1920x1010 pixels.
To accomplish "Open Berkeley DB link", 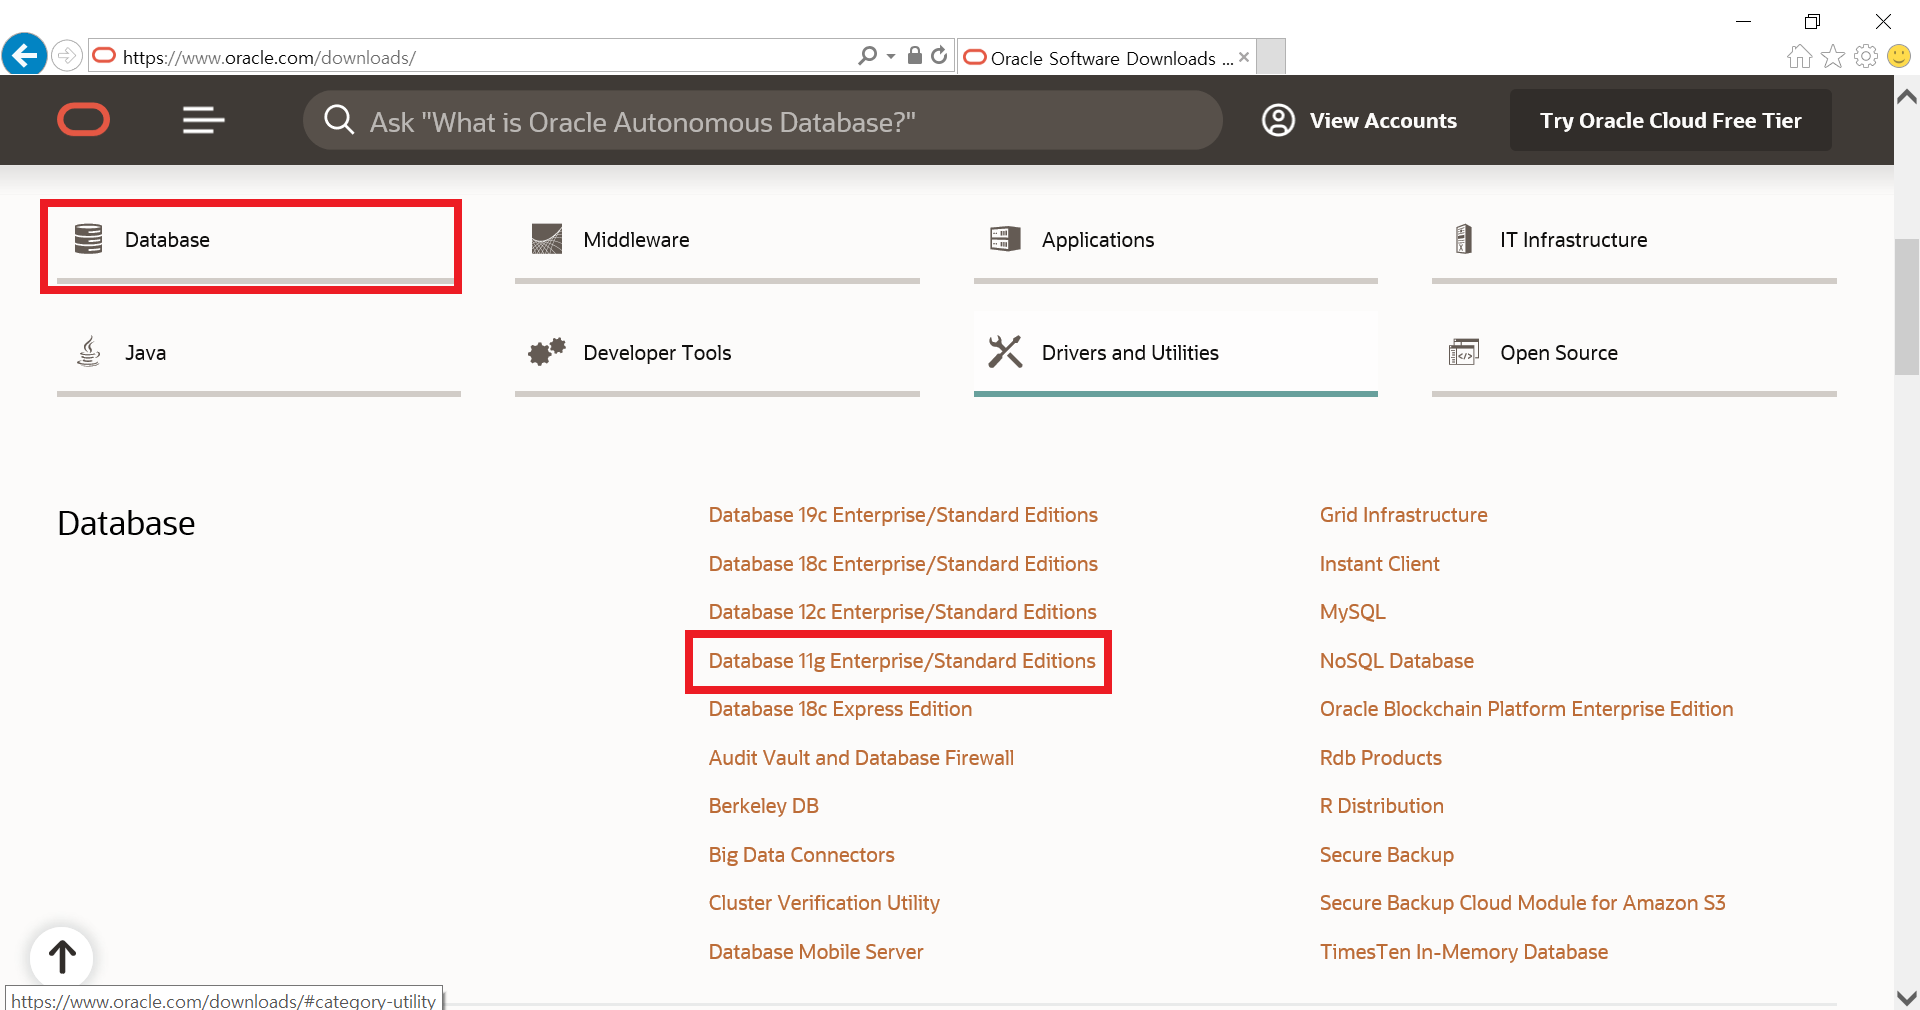I will (763, 806).
